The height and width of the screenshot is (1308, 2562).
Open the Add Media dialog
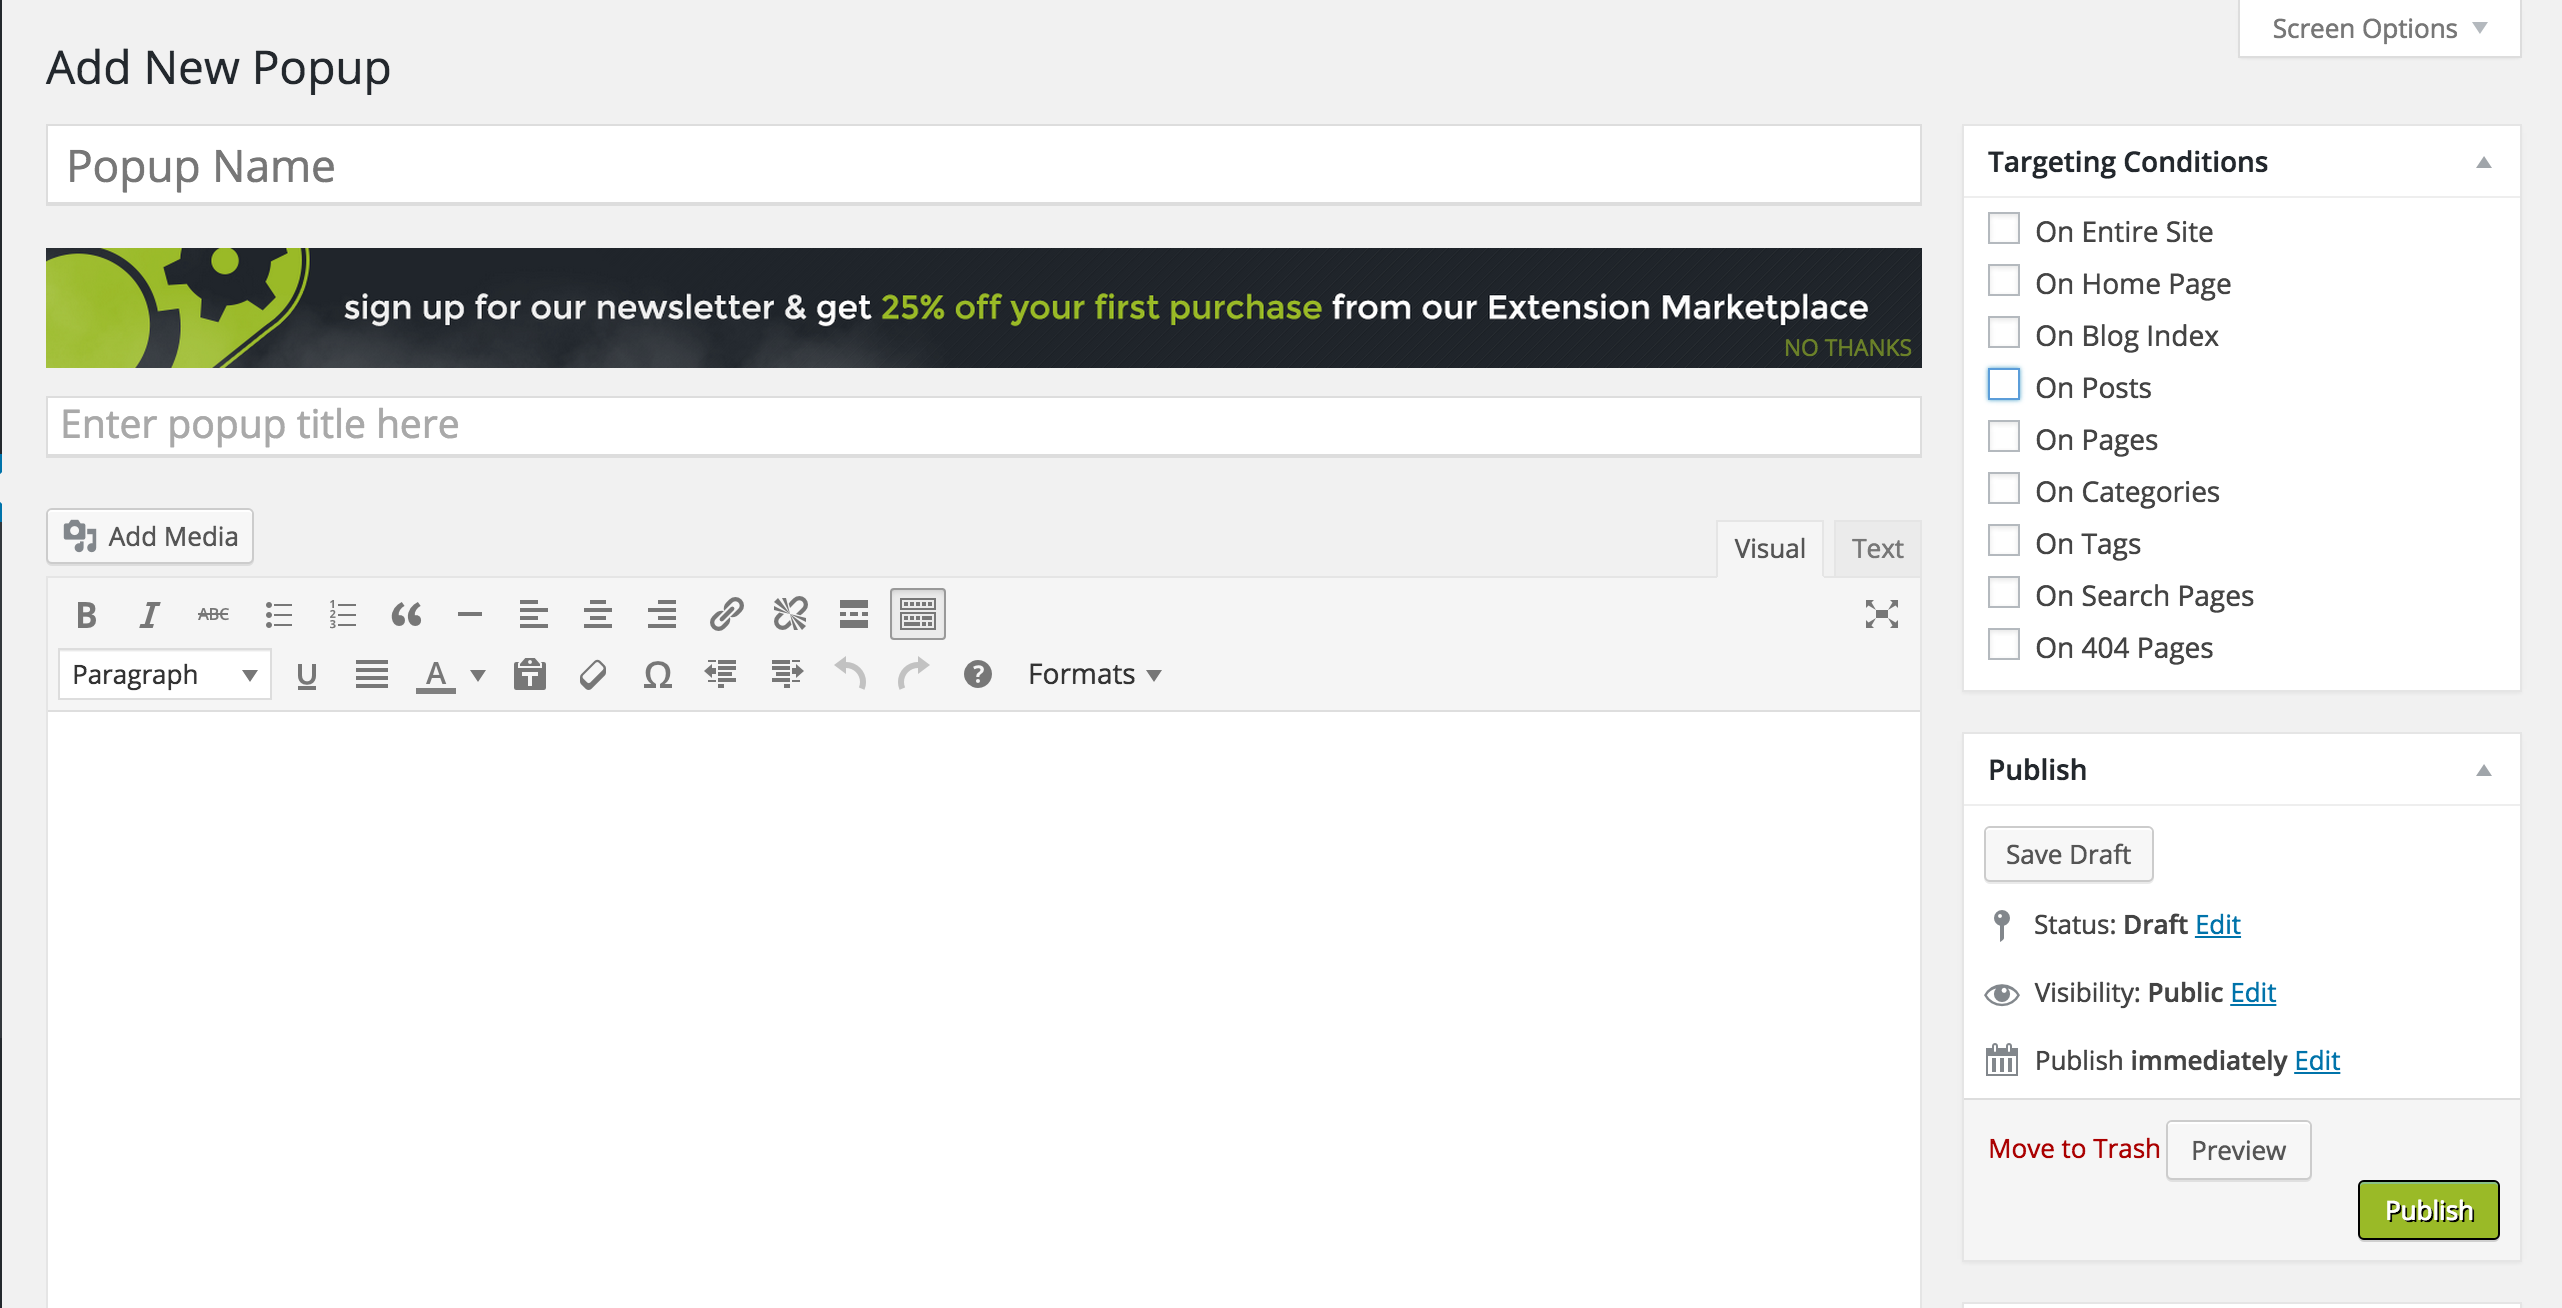[149, 536]
